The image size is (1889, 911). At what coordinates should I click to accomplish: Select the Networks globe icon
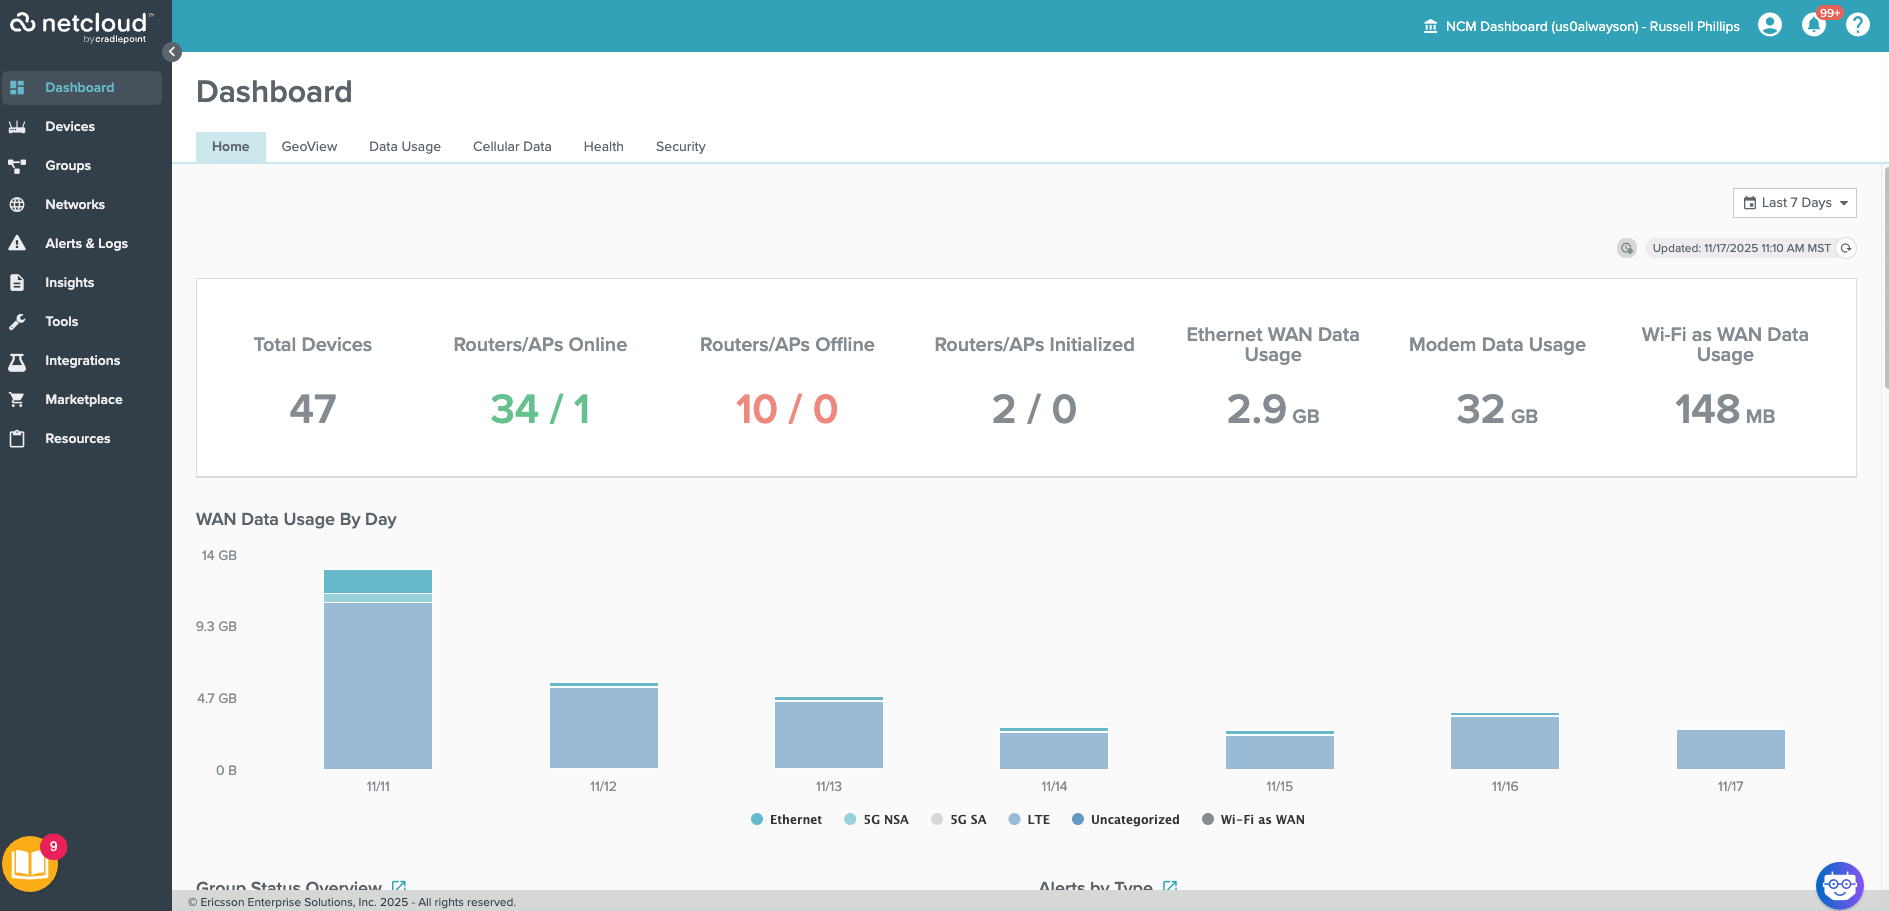pos(18,204)
